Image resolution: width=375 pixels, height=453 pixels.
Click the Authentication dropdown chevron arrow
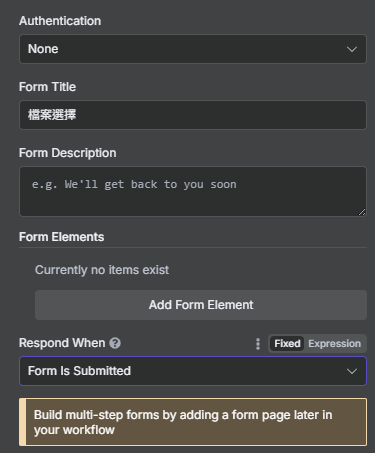point(352,49)
